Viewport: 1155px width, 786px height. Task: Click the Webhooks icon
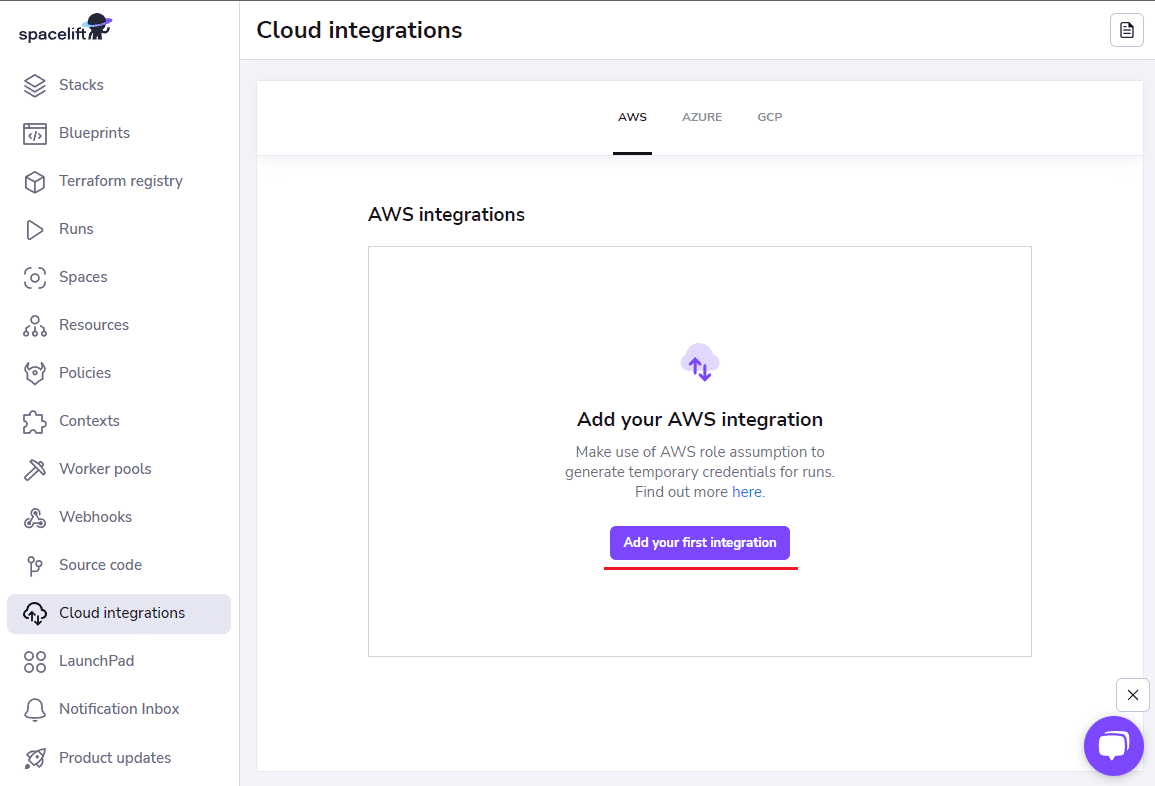tap(35, 518)
